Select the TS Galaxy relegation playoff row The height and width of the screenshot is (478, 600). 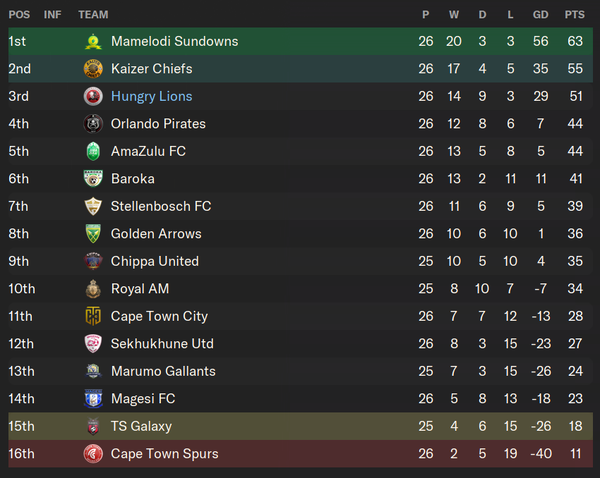coord(300,426)
